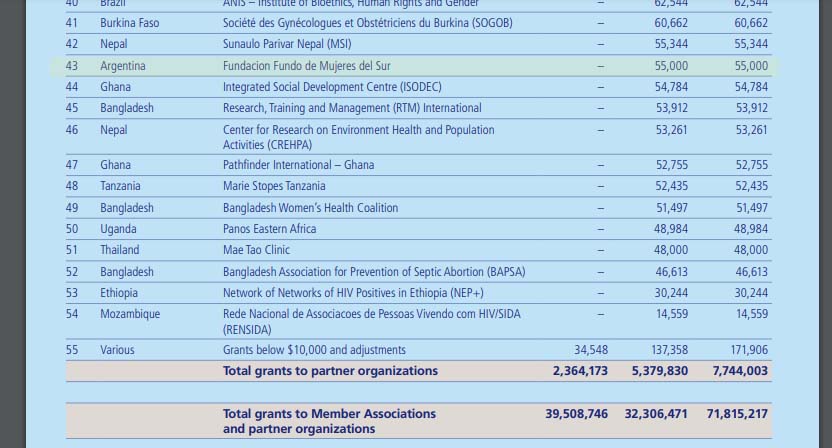Click the 71,815,217 grand total figure

pos(735,413)
